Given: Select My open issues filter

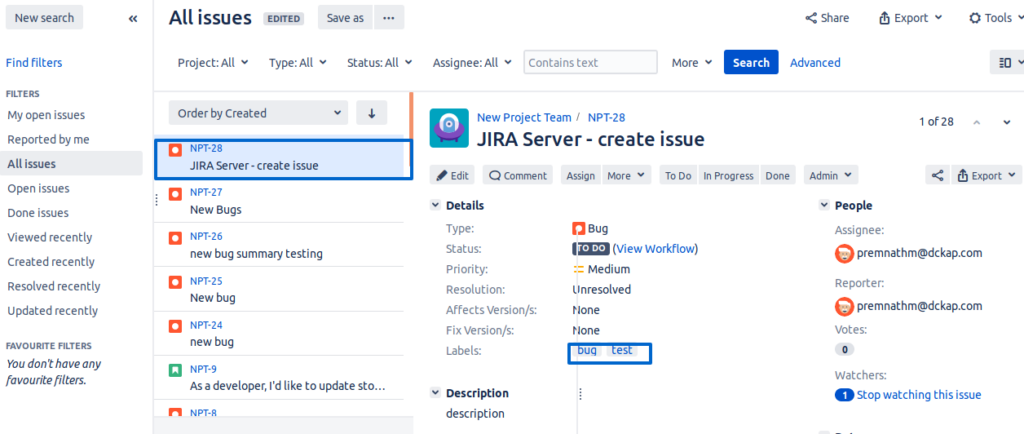Looking at the screenshot, I should [x=46, y=115].
